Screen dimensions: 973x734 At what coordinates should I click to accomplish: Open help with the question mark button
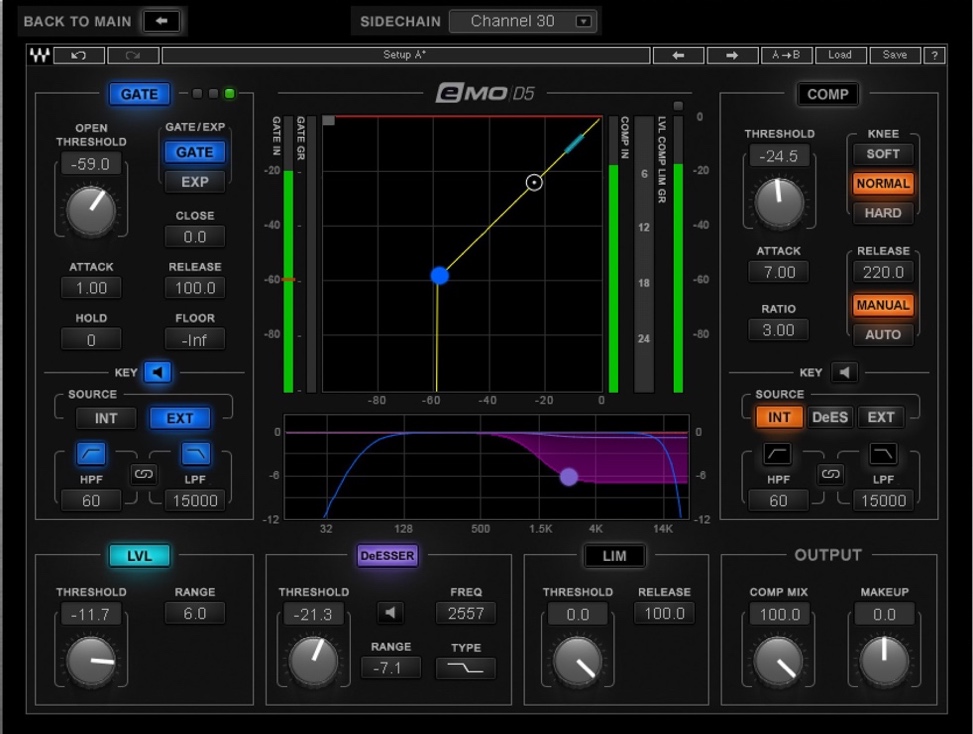click(x=934, y=55)
